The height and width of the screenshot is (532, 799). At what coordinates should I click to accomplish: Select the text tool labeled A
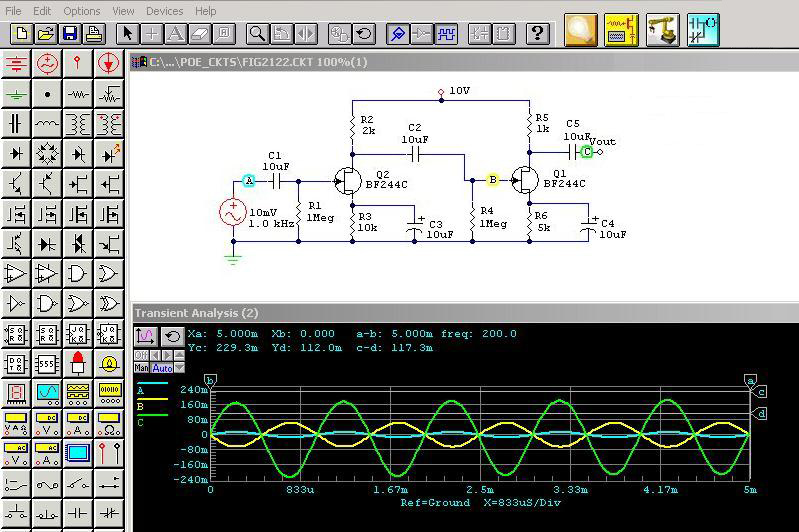click(x=176, y=33)
